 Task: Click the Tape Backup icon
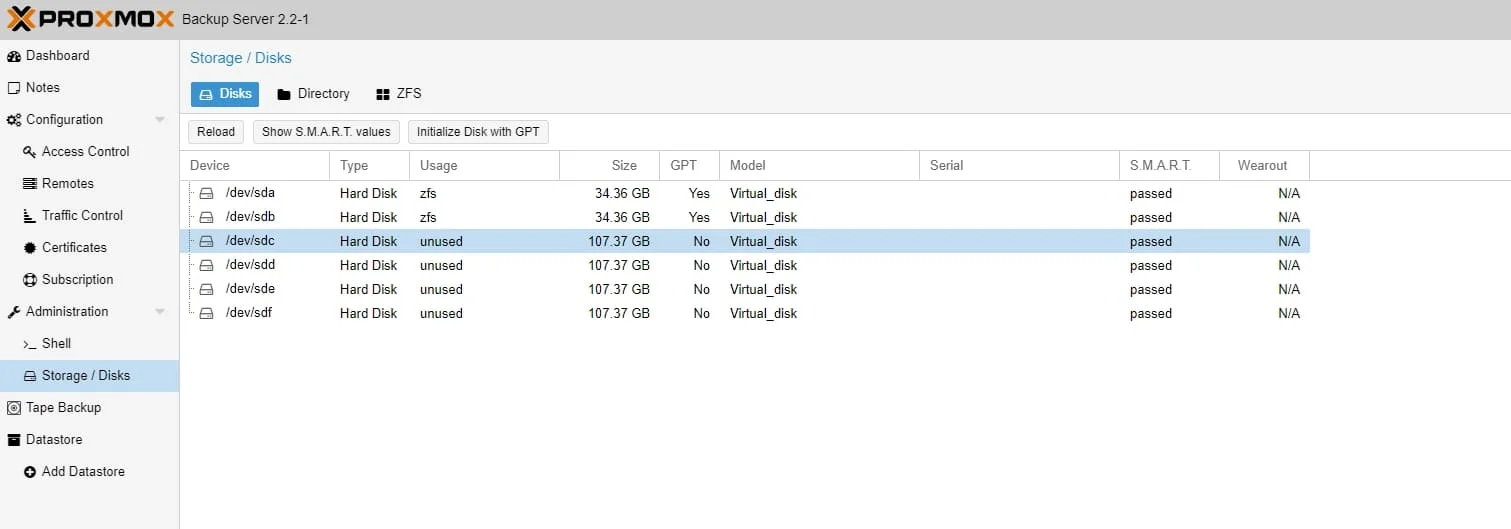14,408
